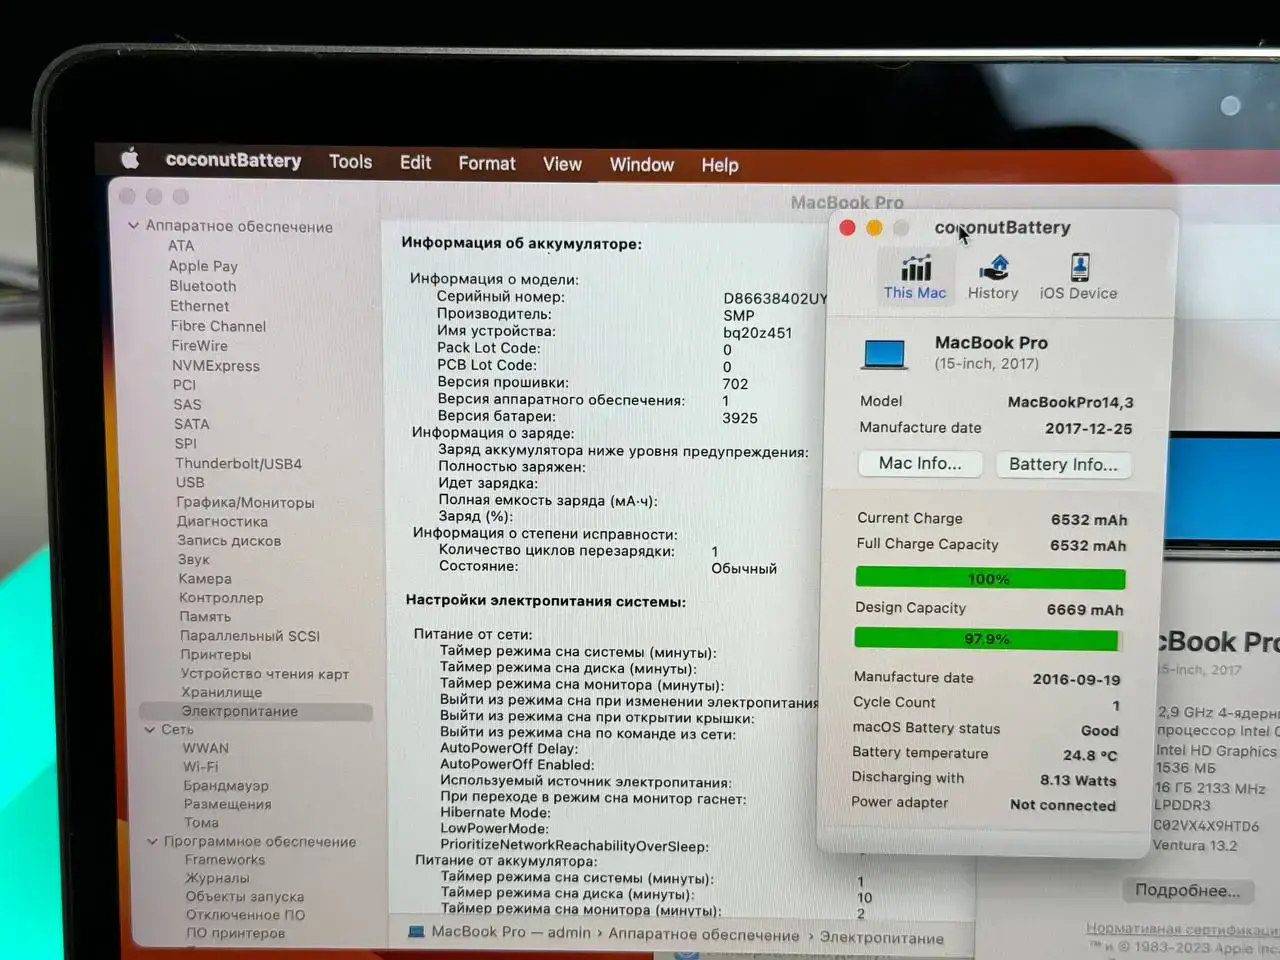Select ПО принтеров in the sidebar

pos(236,933)
